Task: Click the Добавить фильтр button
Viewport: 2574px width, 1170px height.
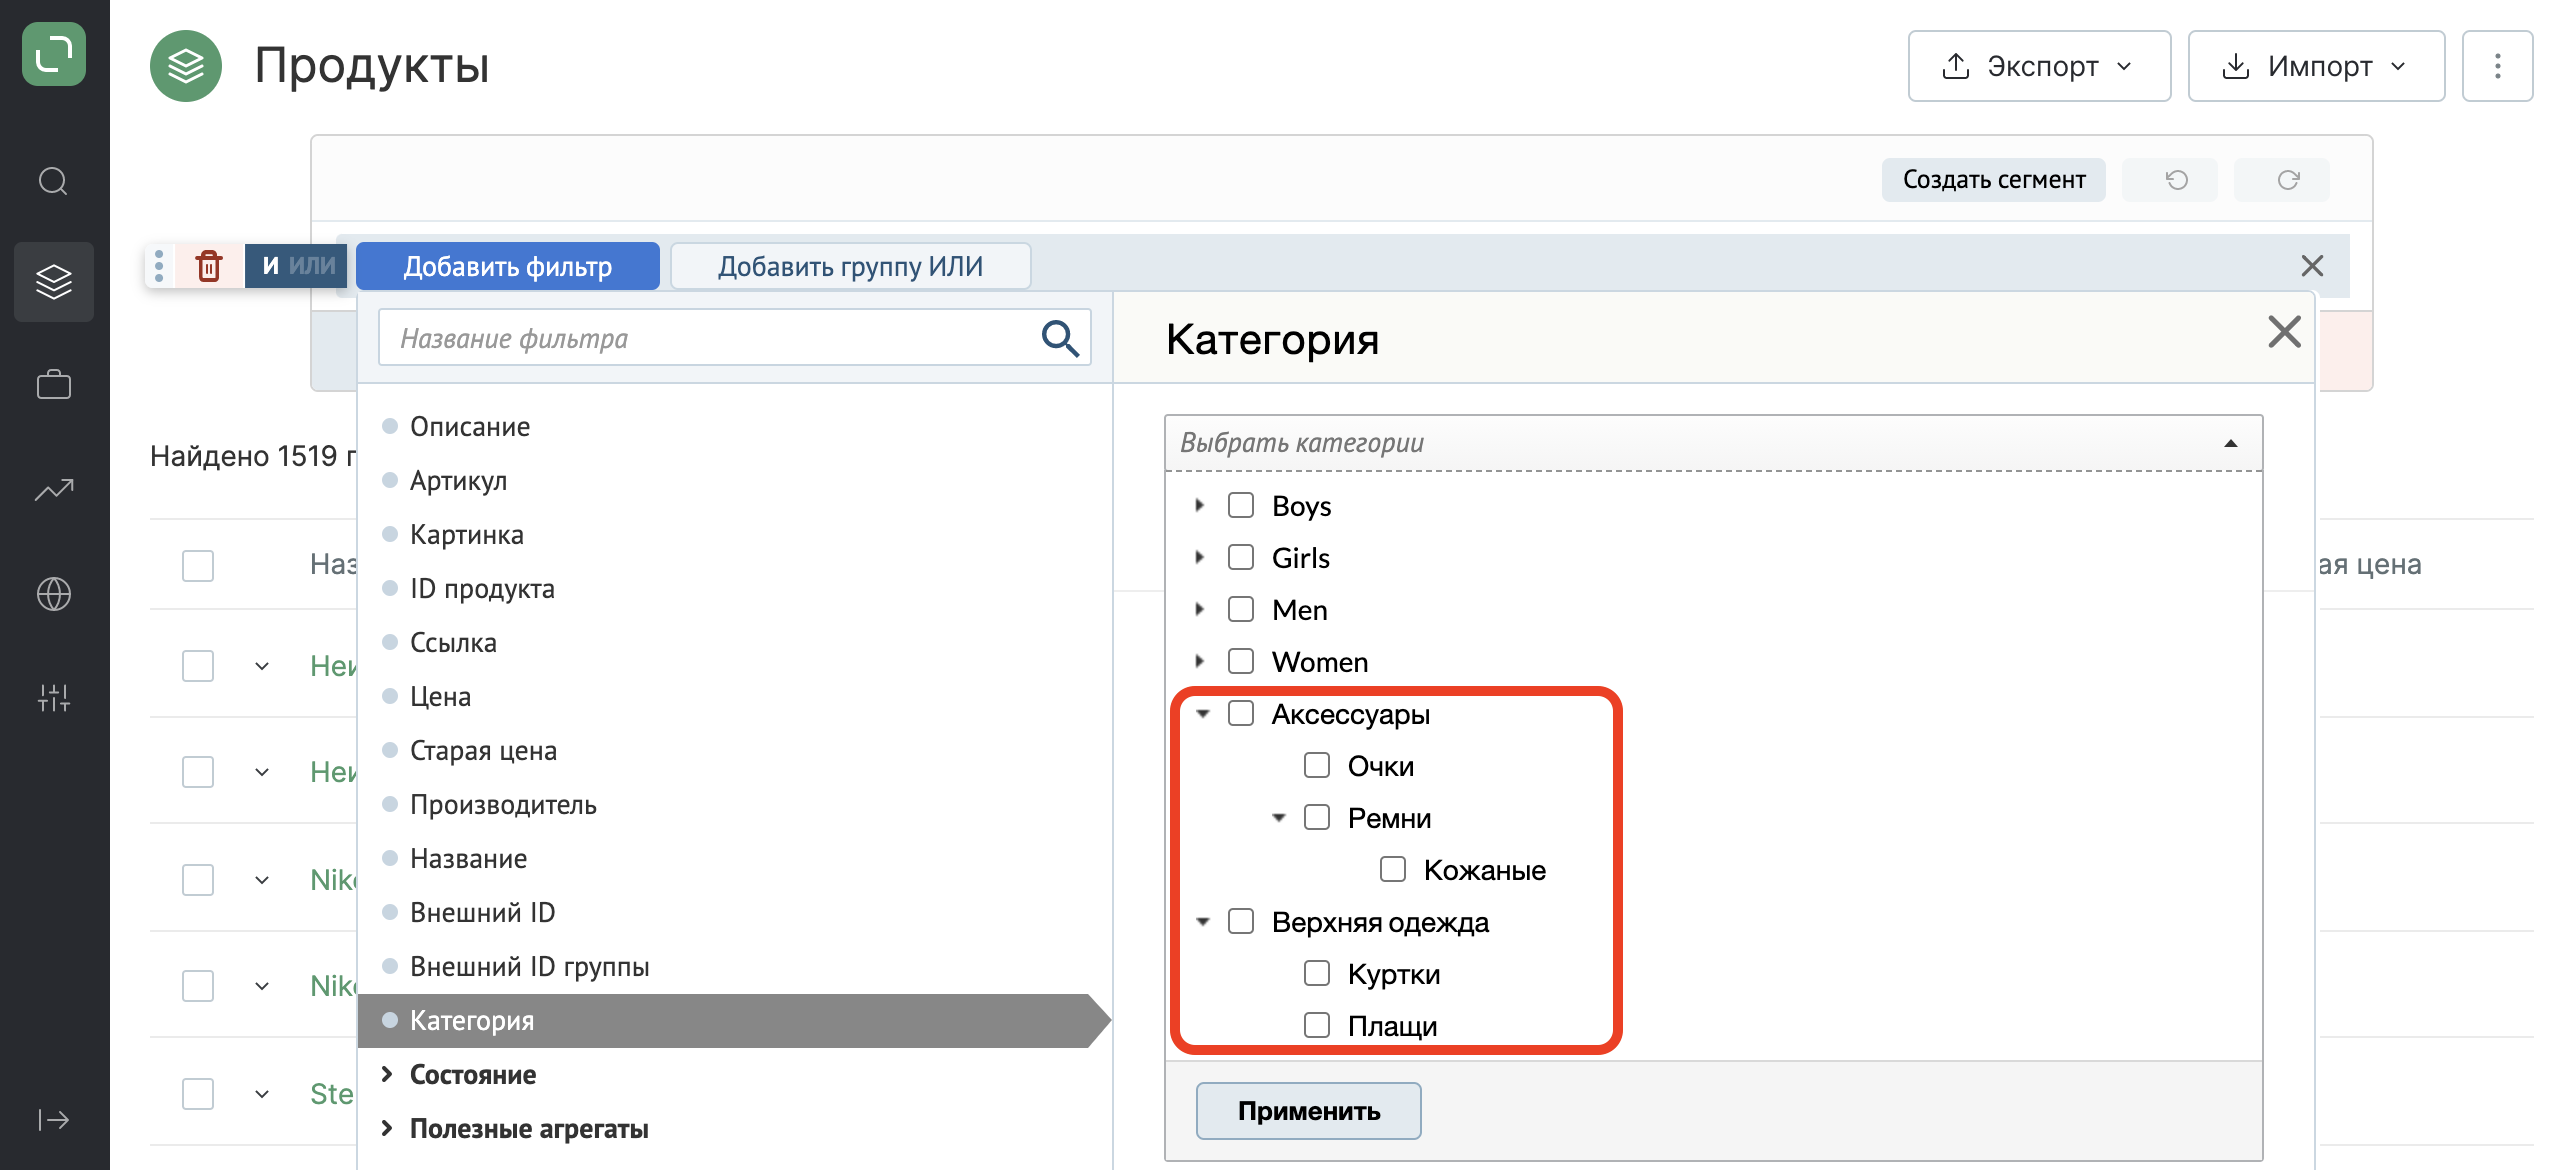Action: click(x=508, y=266)
